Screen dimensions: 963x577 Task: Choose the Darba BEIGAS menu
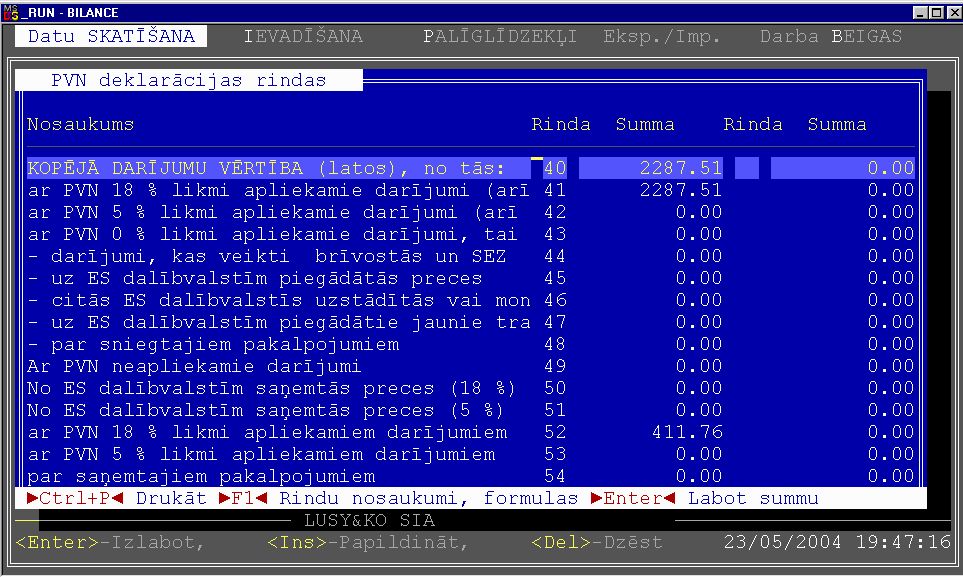pyautogui.click(x=830, y=37)
